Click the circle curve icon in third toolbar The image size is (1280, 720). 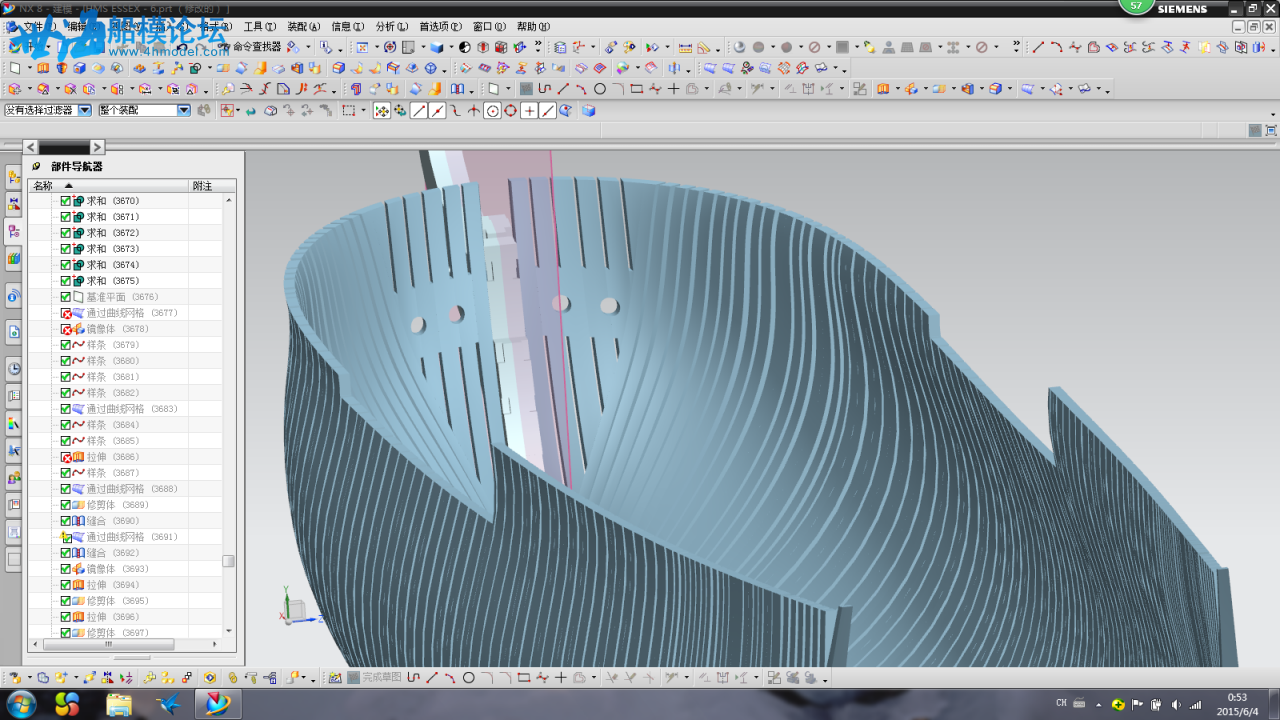(x=600, y=89)
